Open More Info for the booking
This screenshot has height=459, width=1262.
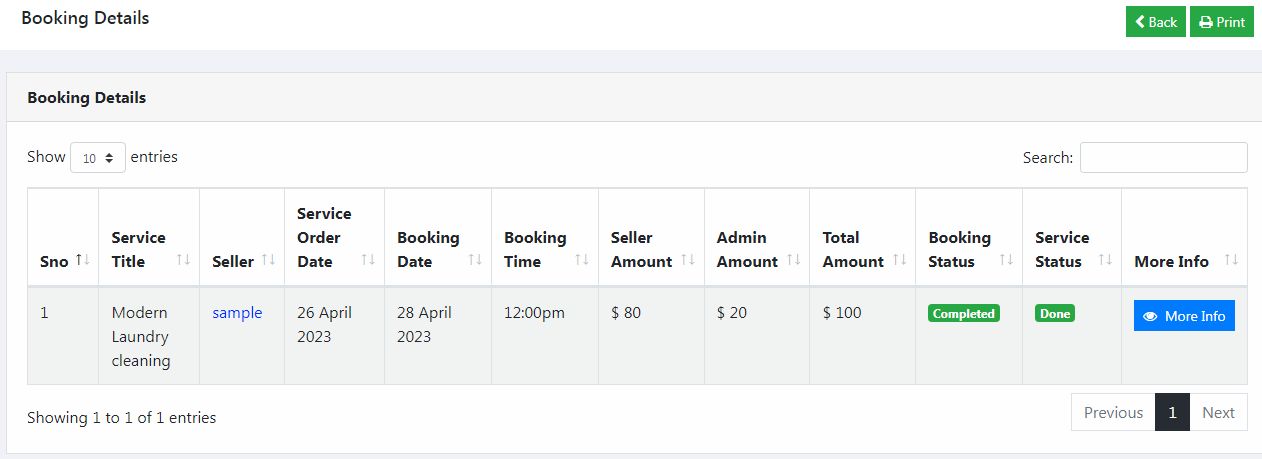[1184, 316]
